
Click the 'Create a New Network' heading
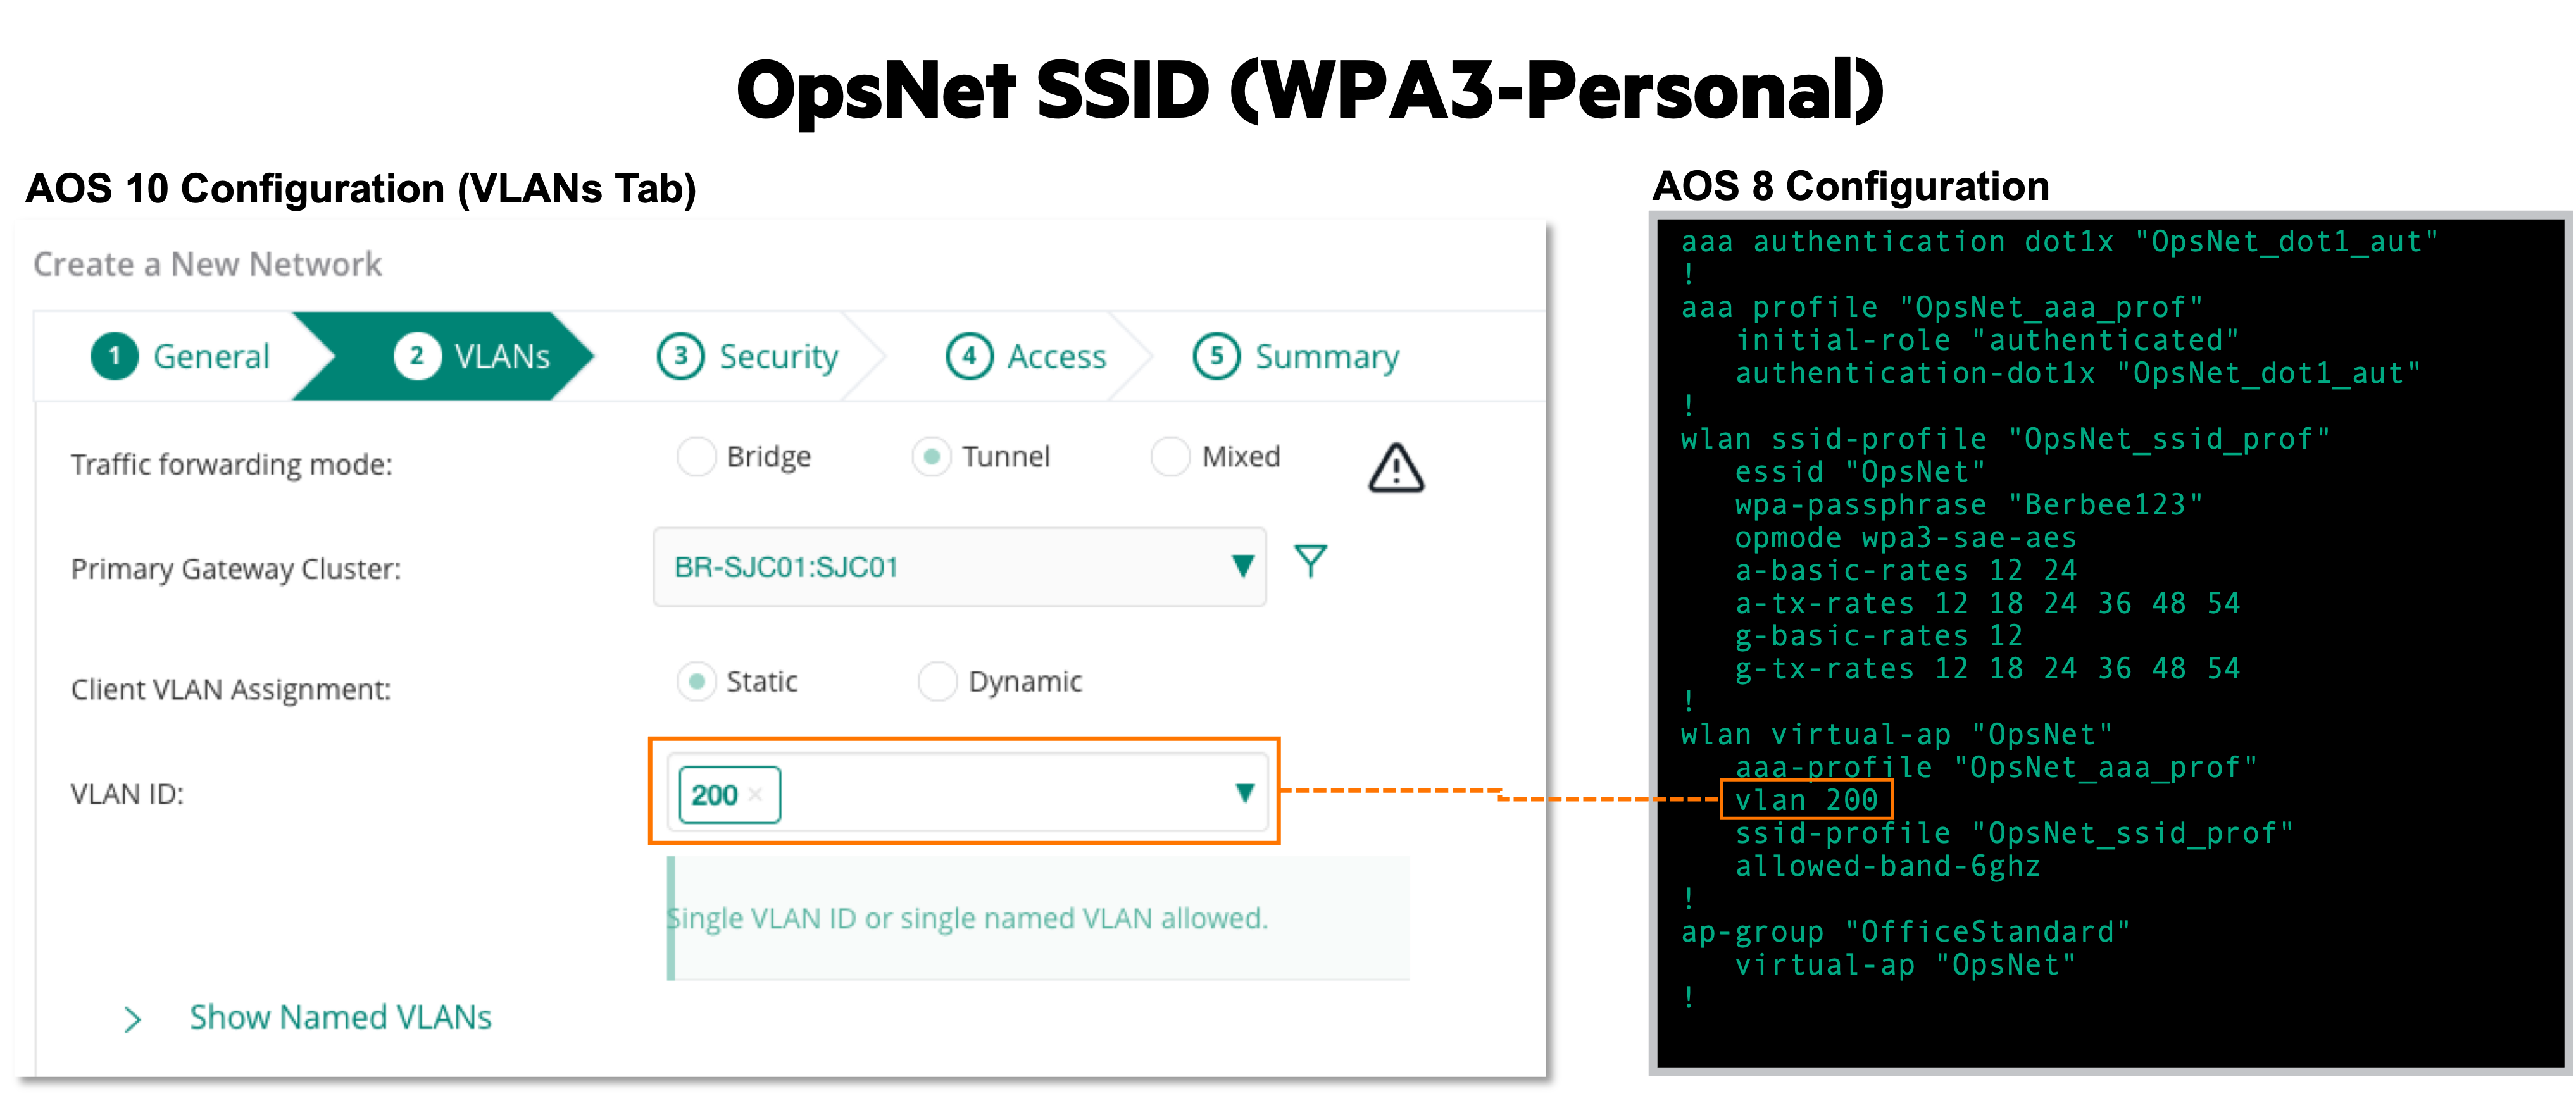(x=207, y=264)
